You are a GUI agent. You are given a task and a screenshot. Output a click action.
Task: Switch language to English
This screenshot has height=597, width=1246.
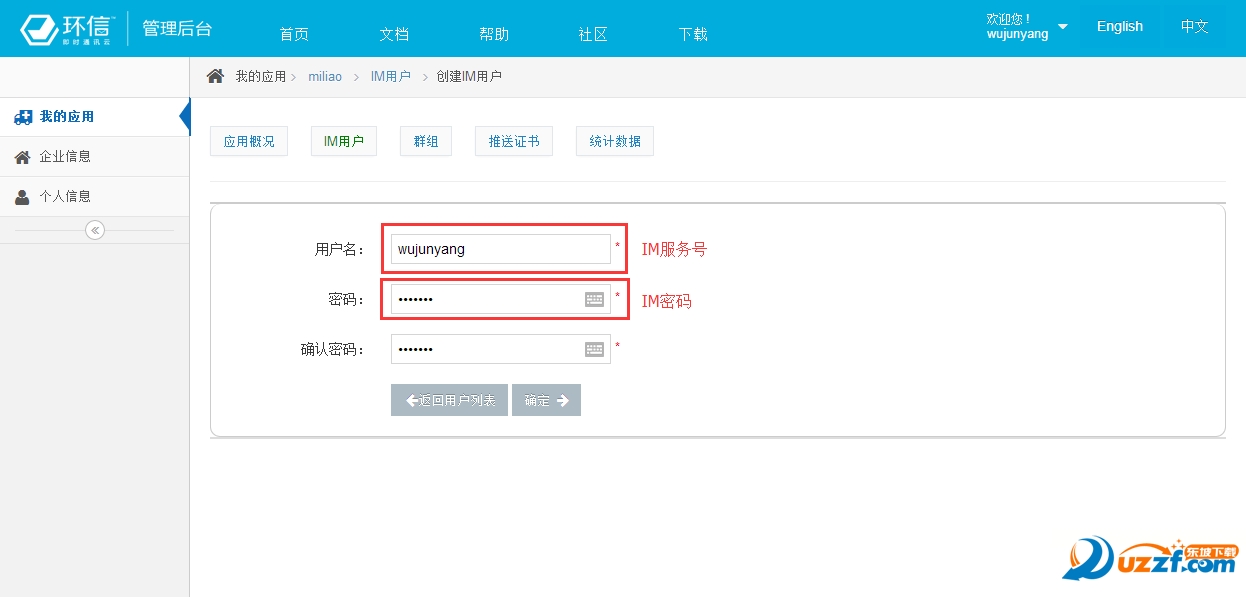pos(1119,27)
